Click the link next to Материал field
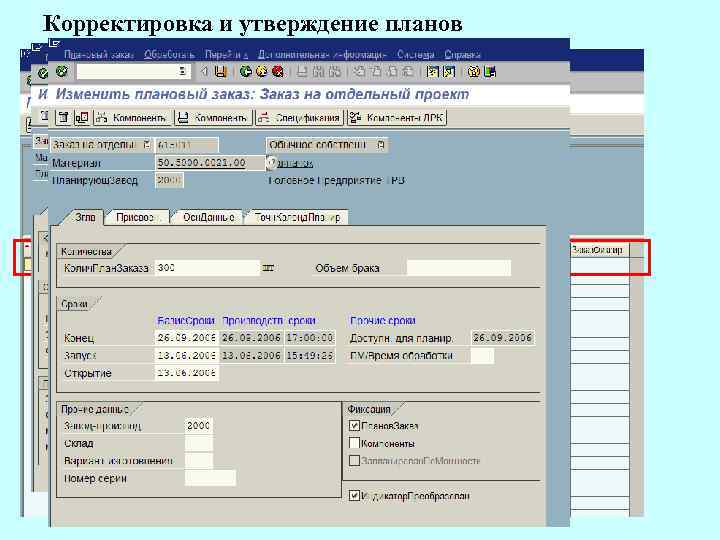Screen dimensions: 720x540 (296, 163)
